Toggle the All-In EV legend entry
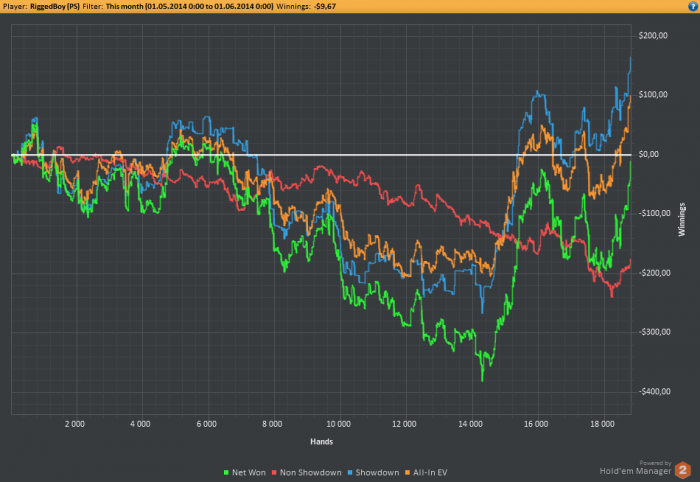700x482 pixels. click(426, 473)
